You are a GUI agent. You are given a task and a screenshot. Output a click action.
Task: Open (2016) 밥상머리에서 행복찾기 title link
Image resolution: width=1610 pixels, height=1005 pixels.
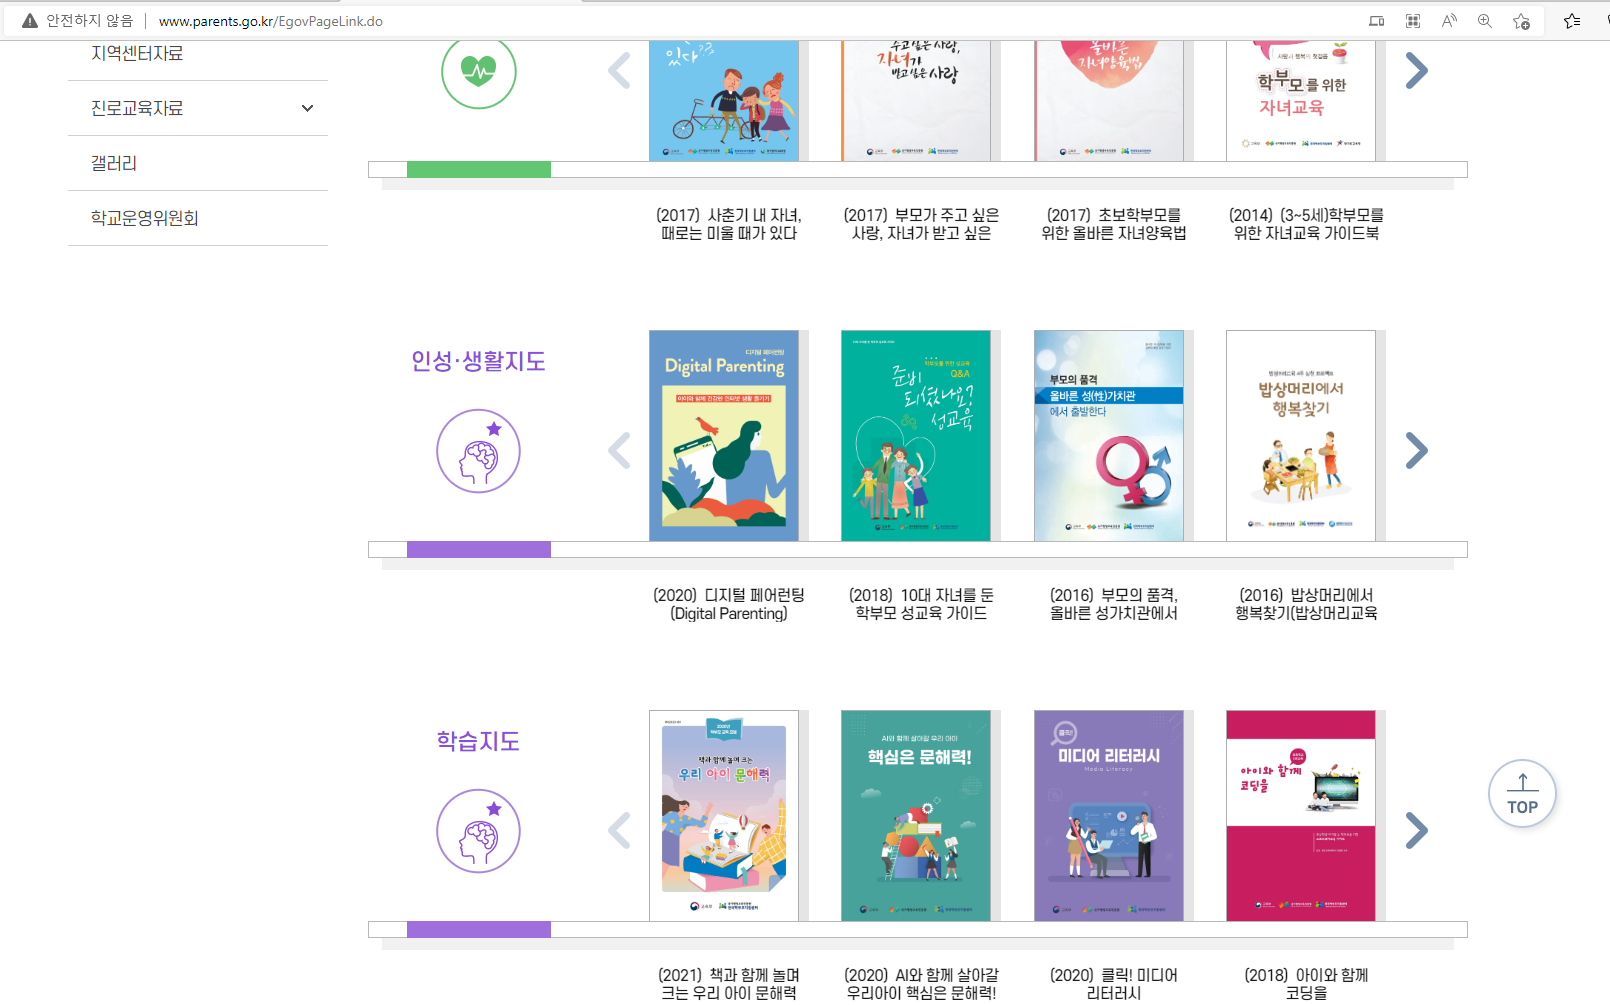pyautogui.click(x=1306, y=604)
